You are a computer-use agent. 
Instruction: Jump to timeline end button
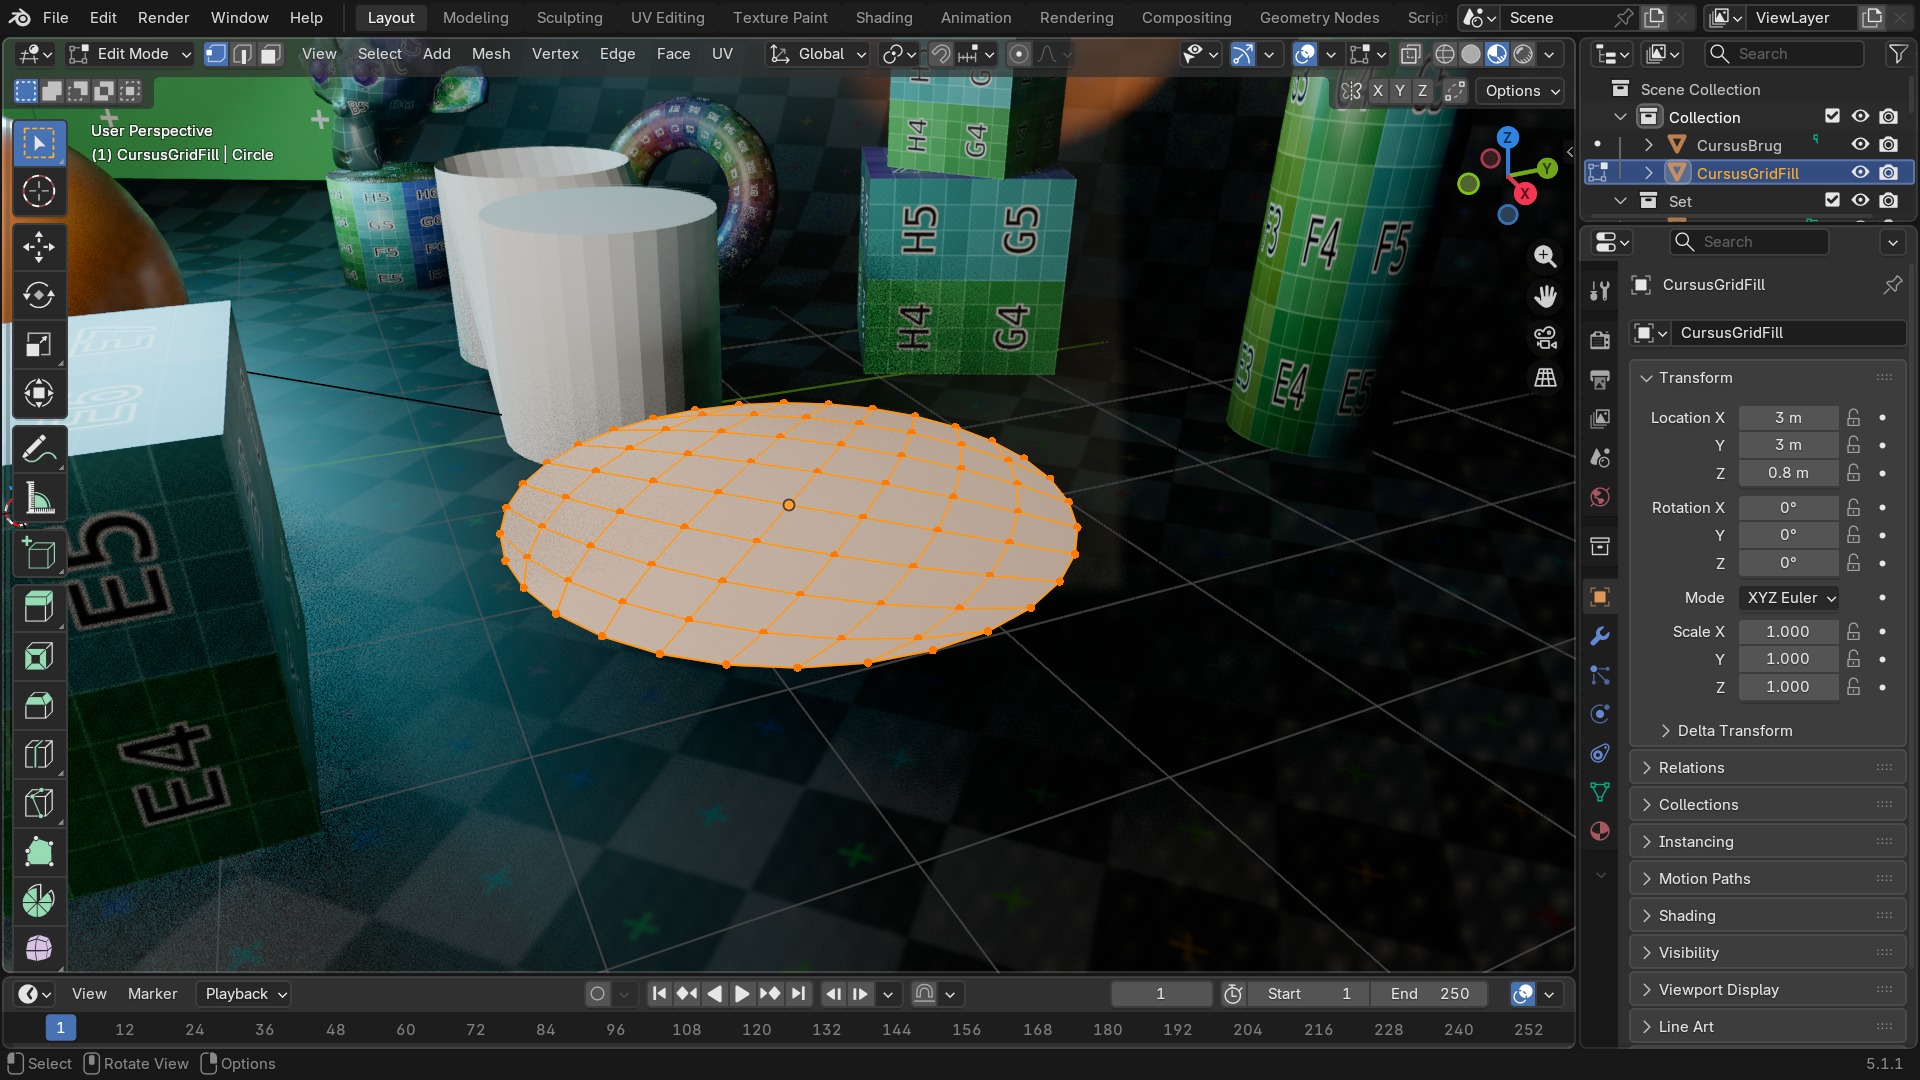pyautogui.click(x=798, y=994)
